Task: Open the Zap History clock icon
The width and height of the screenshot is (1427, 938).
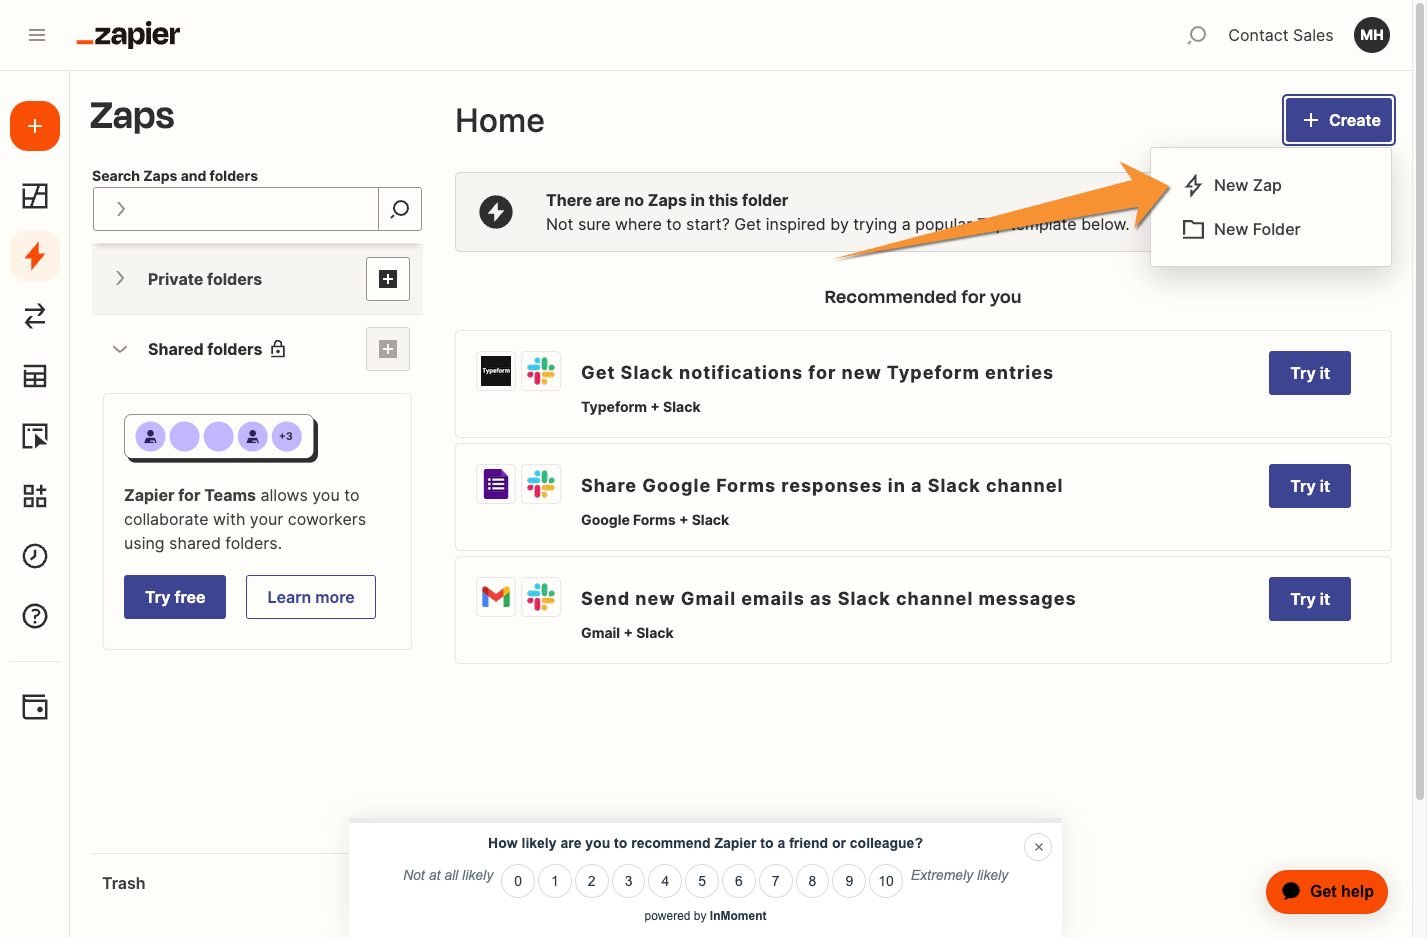Action: pyautogui.click(x=35, y=556)
